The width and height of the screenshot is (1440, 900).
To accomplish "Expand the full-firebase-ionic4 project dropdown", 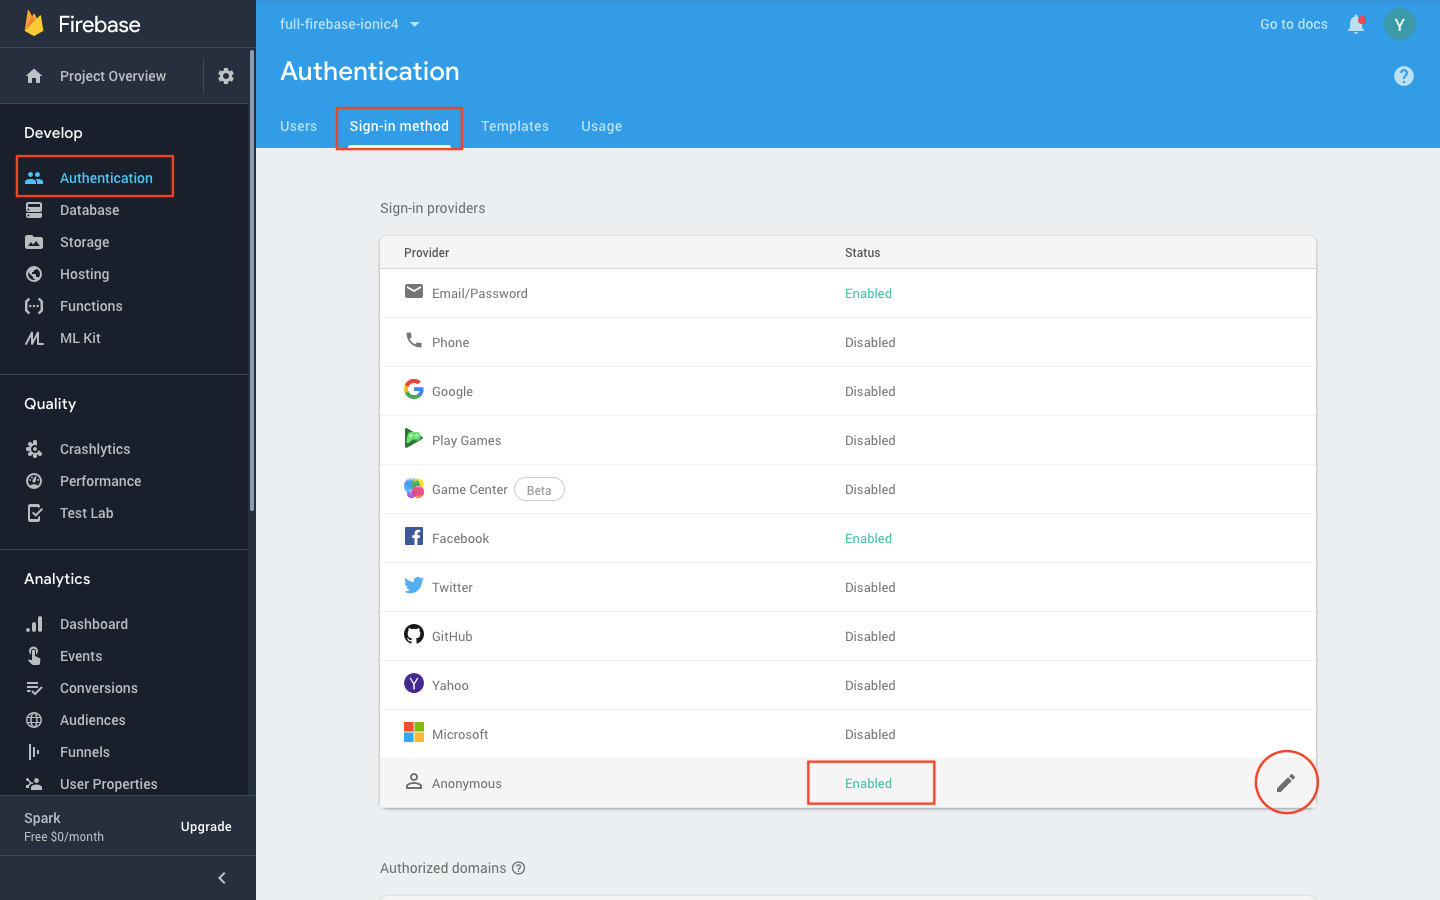I will tap(349, 24).
